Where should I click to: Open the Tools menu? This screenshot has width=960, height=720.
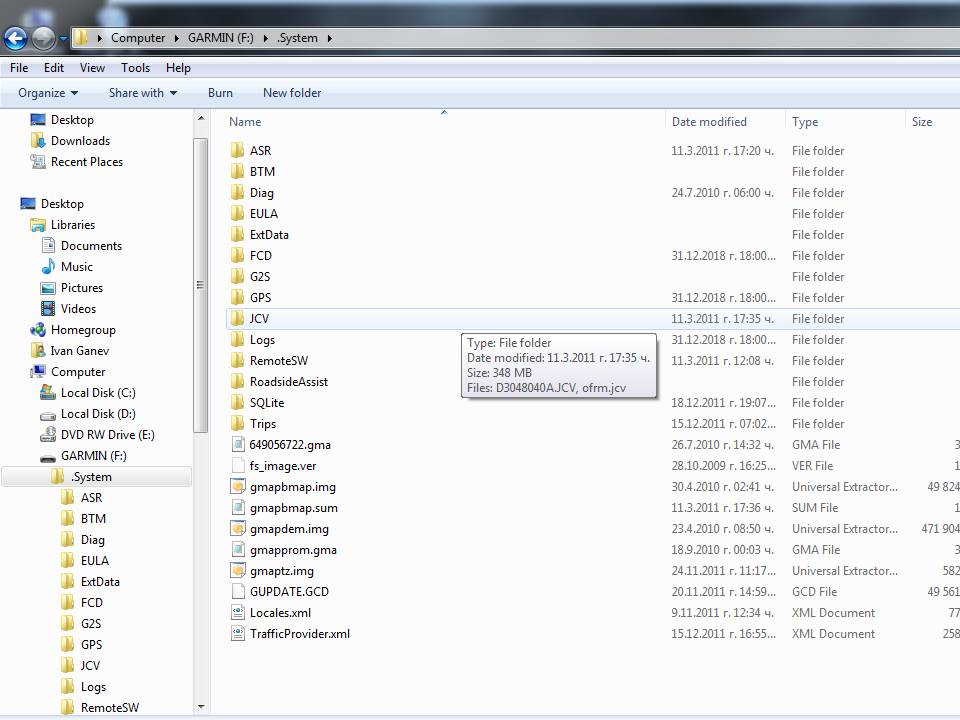point(135,68)
